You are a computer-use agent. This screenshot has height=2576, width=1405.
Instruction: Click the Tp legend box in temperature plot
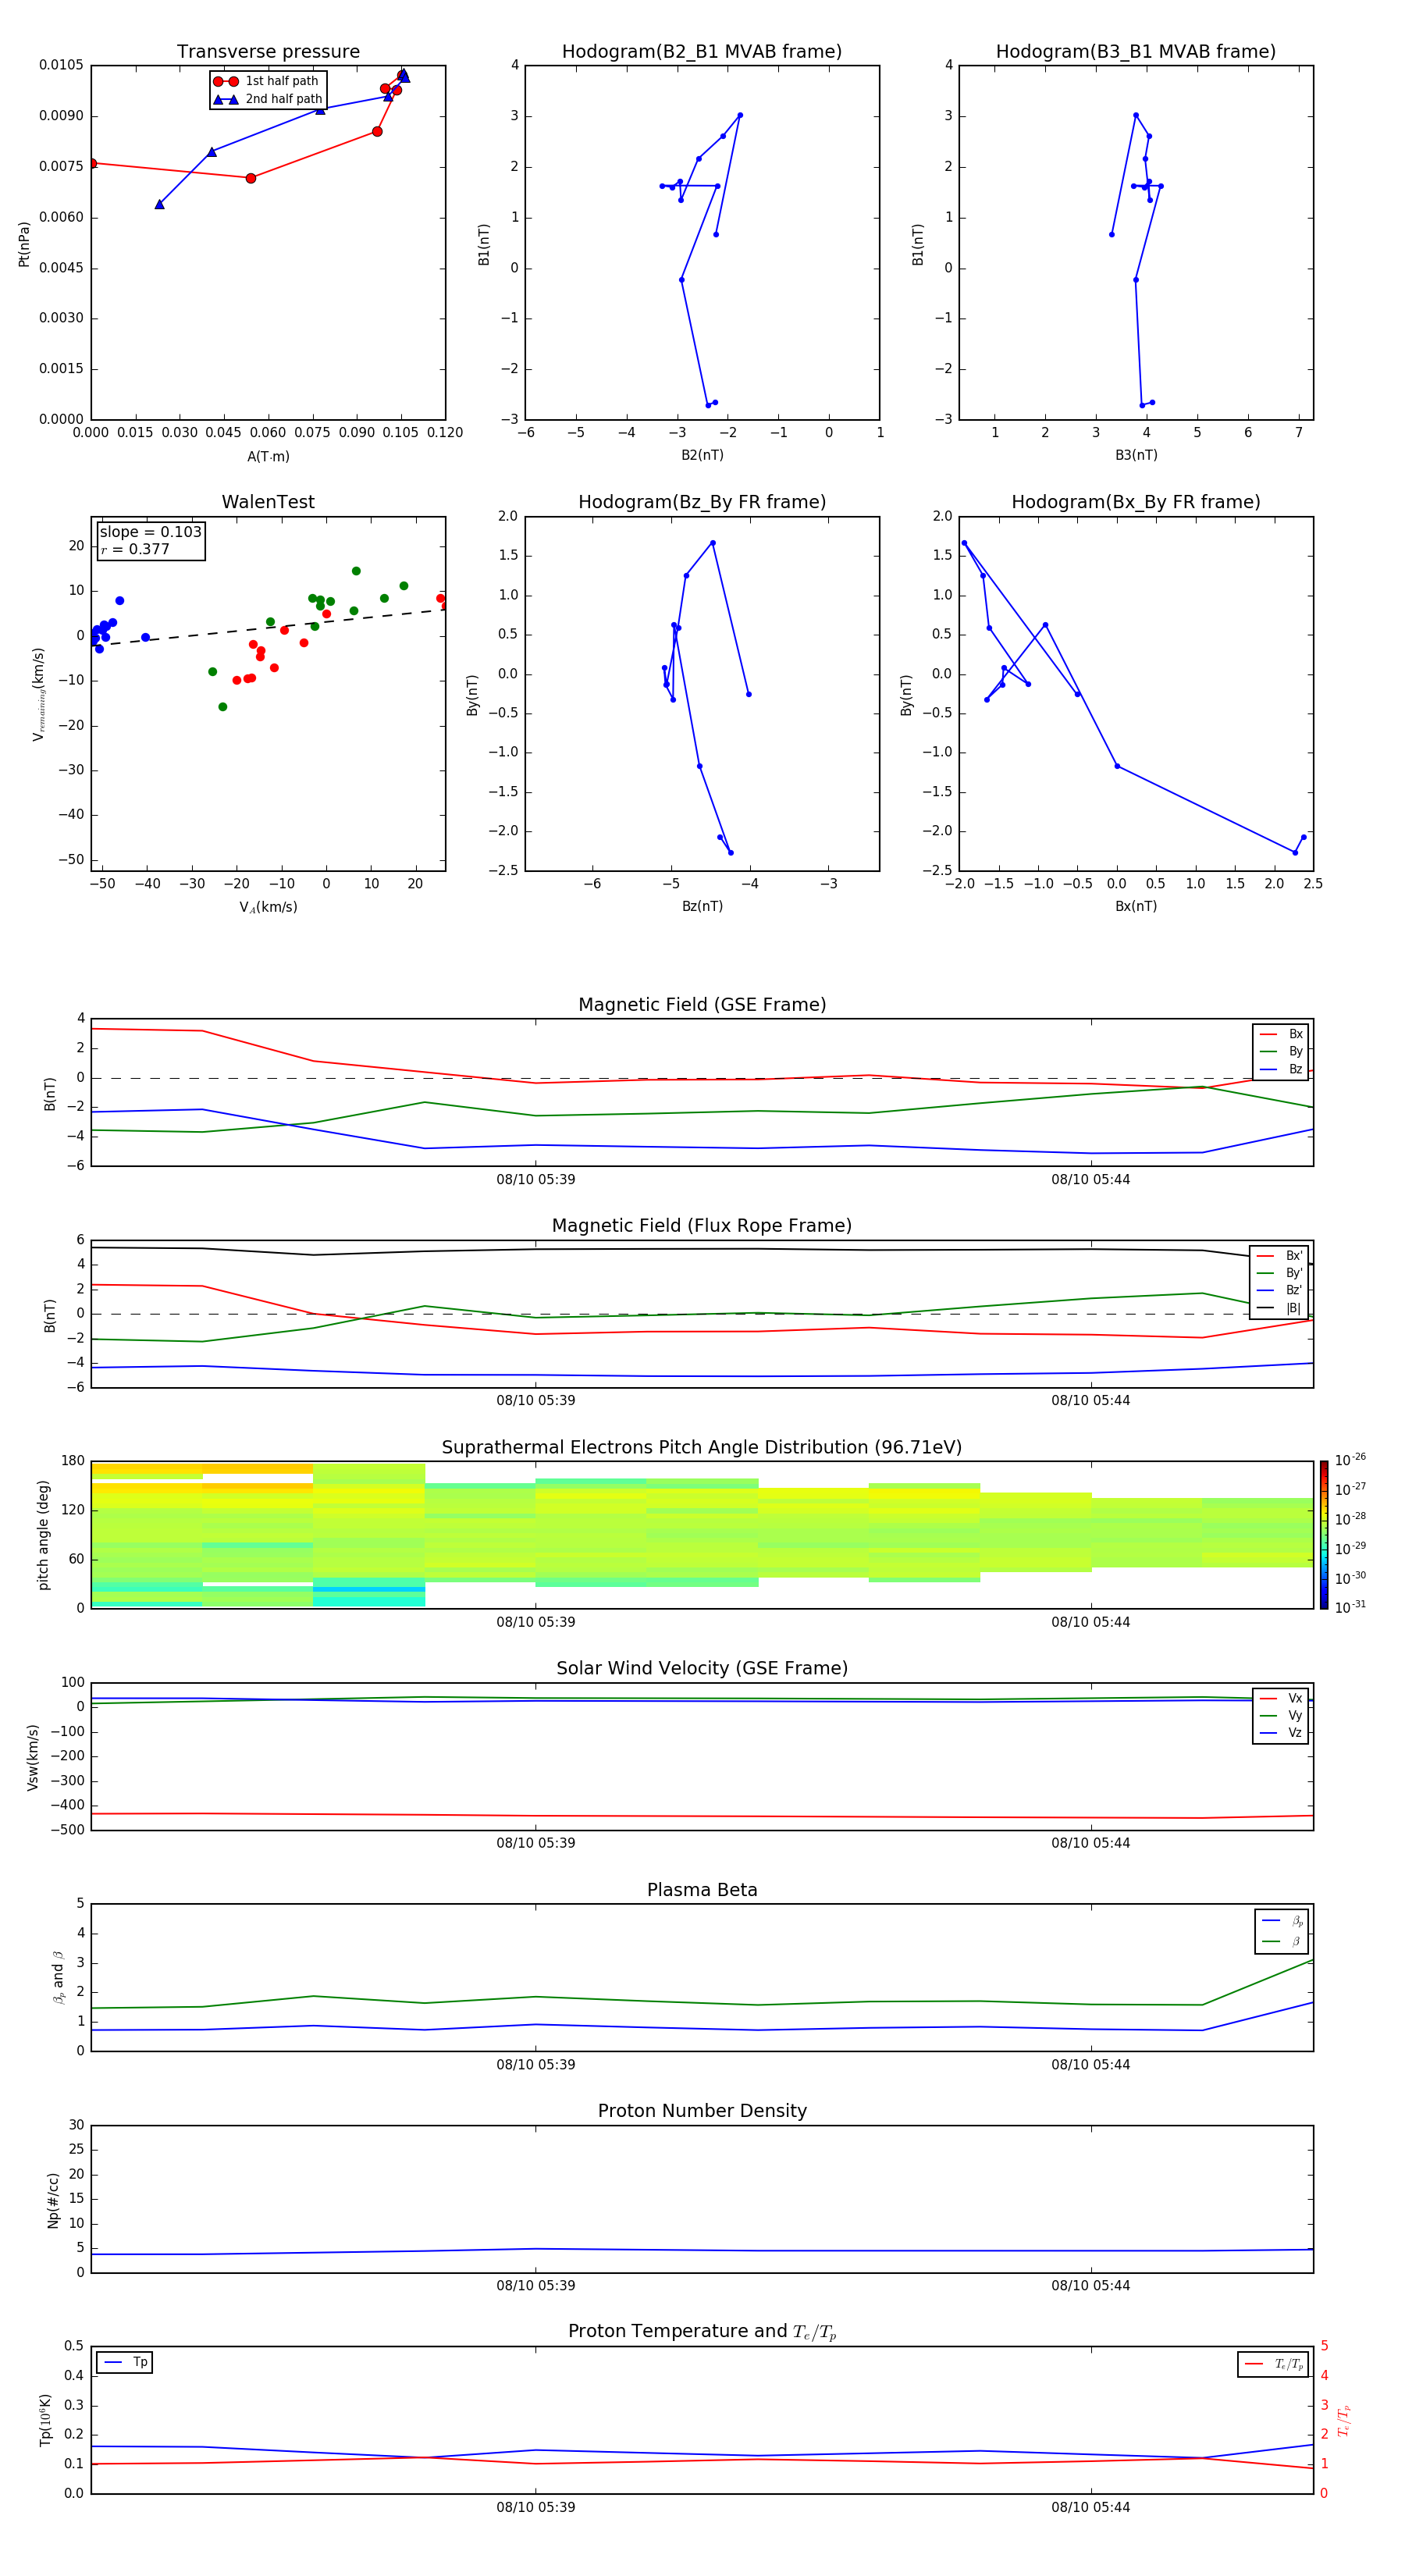point(125,2363)
